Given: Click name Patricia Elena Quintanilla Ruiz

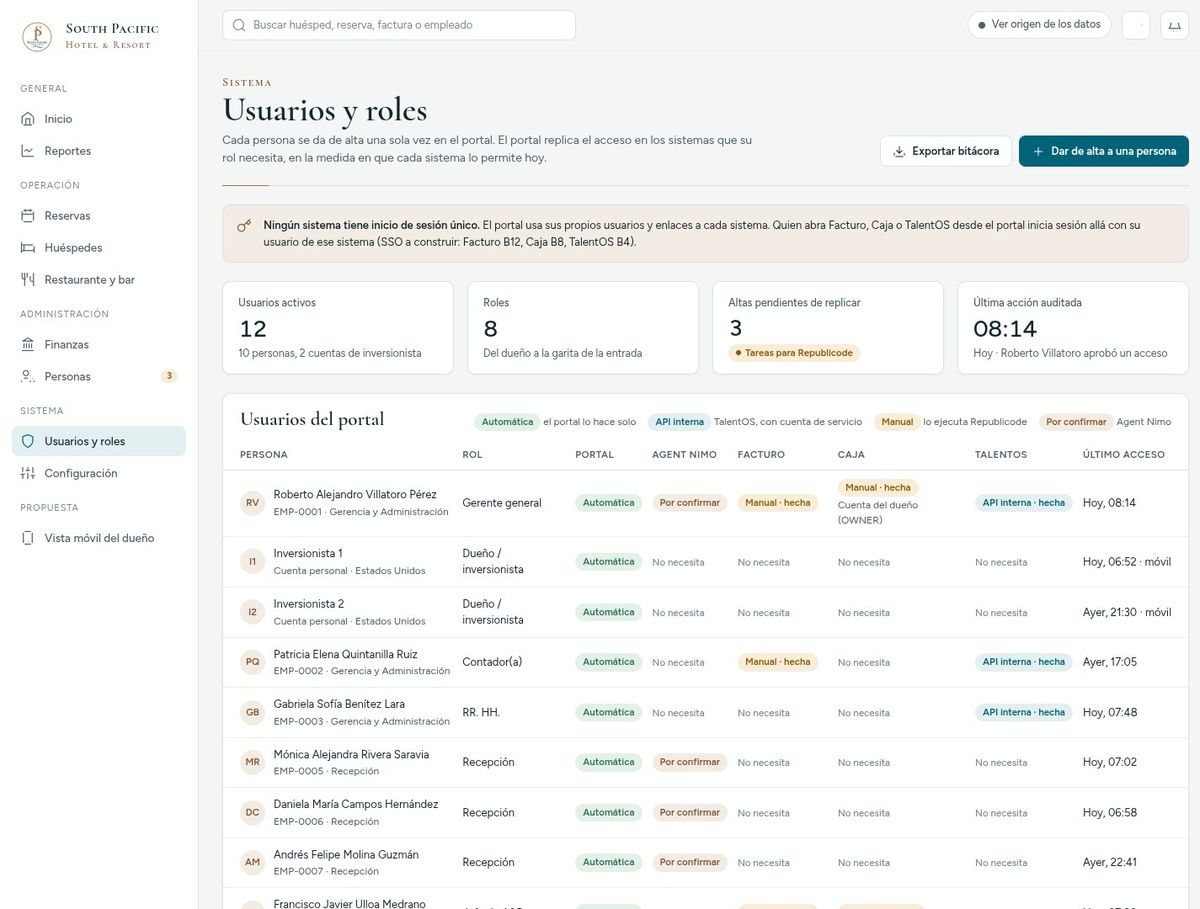Looking at the screenshot, I should pyautogui.click(x=346, y=655).
